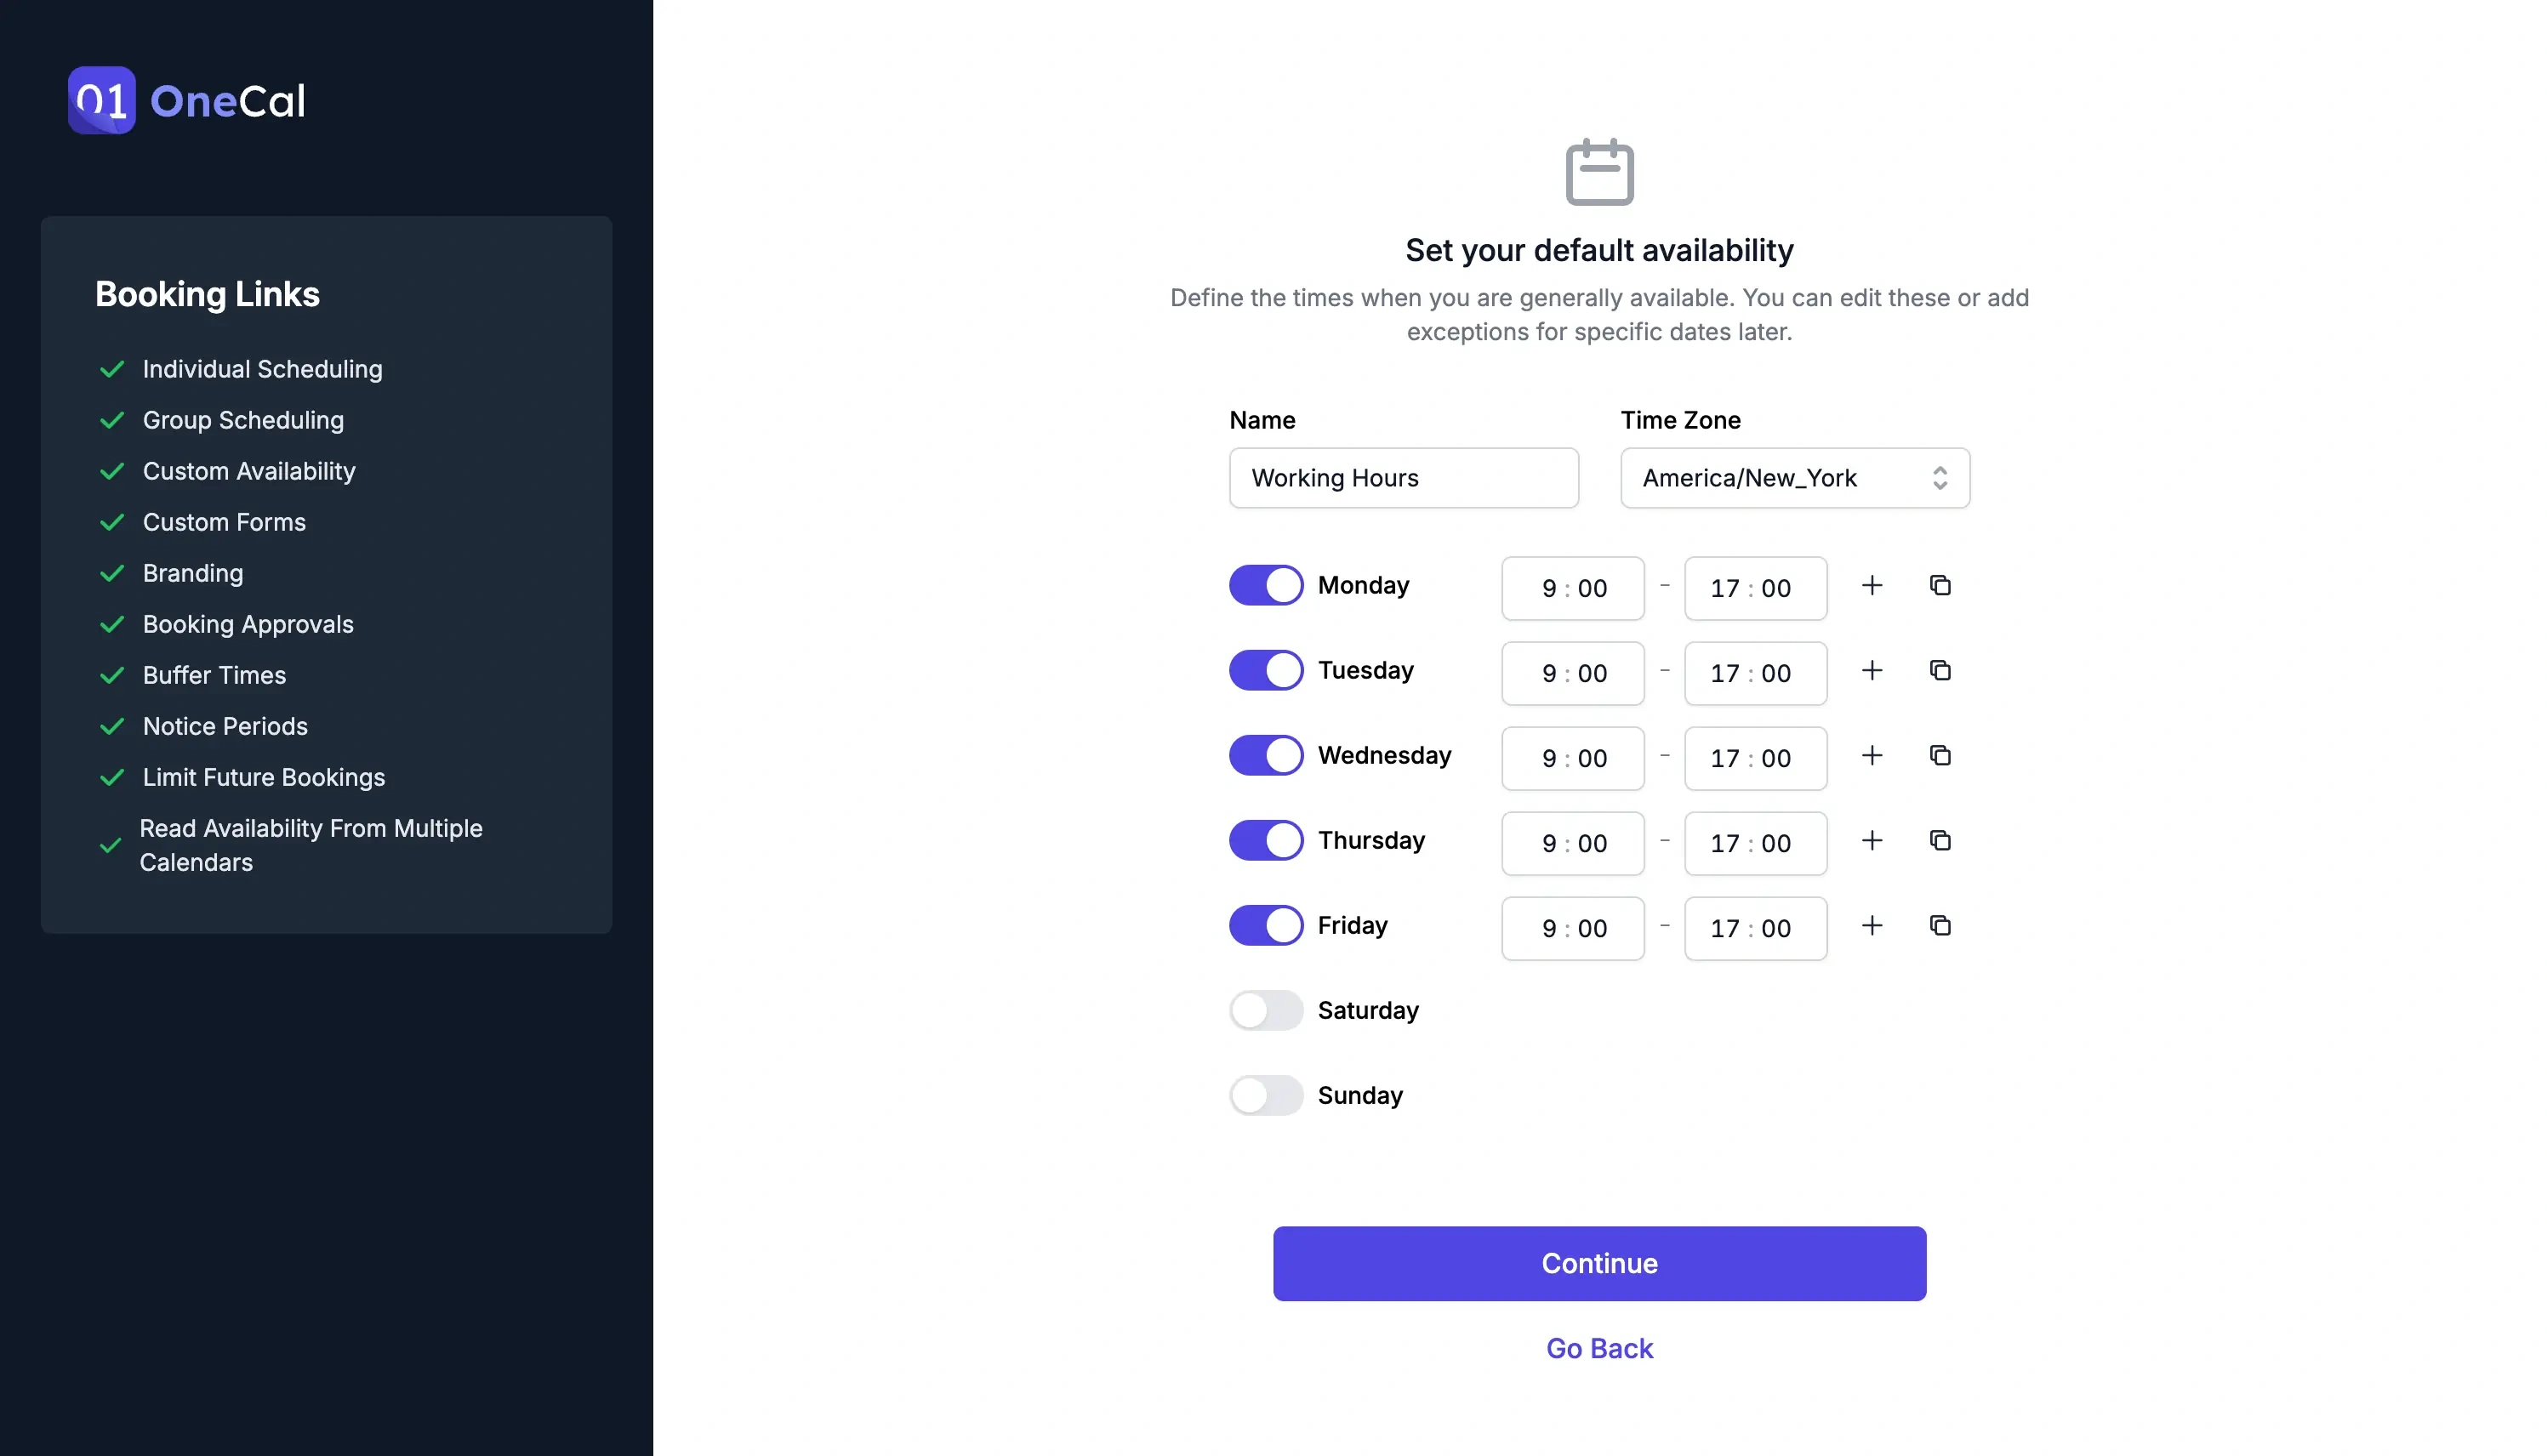This screenshot has height=1456, width=2547.
Task: Click the copy icon for Thursday hours
Action: tap(1940, 839)
